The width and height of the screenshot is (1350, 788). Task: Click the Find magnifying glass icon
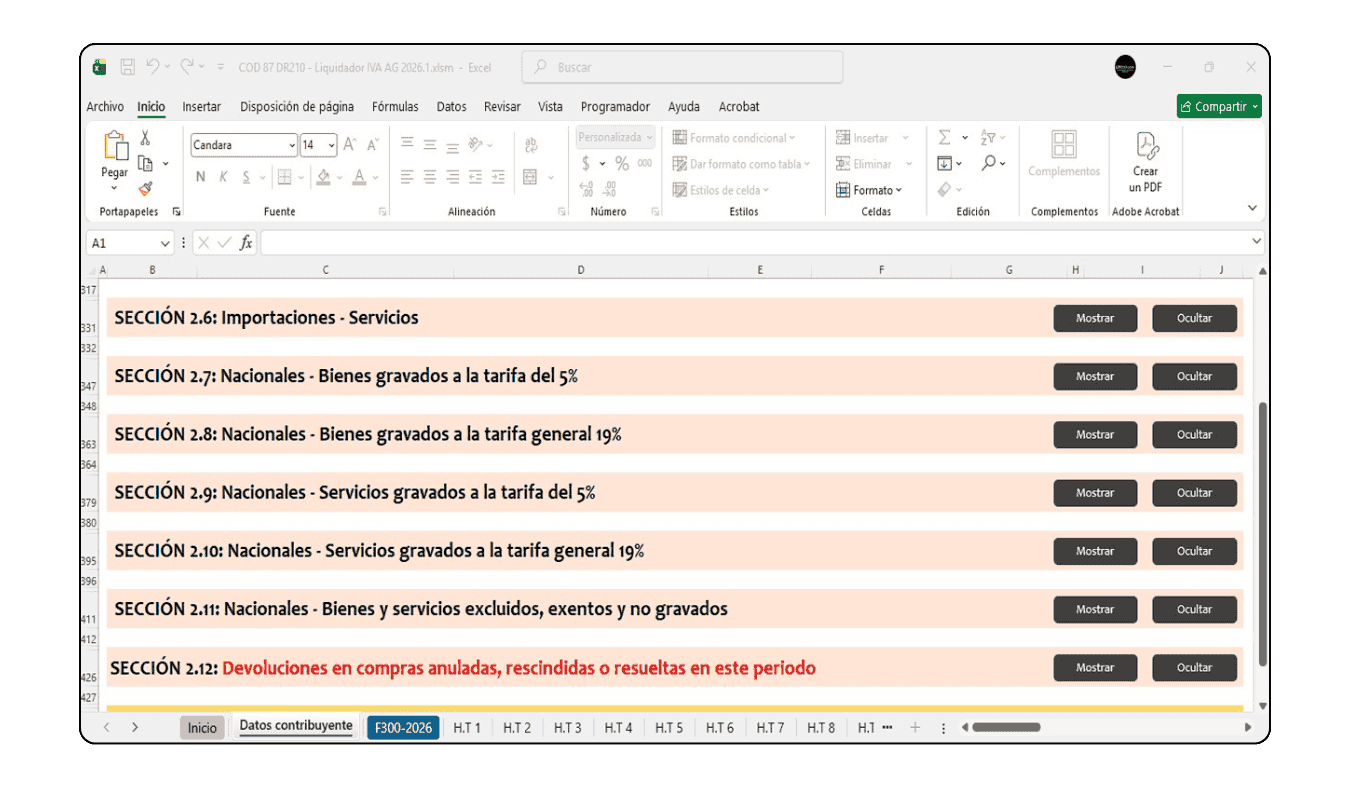pyautogui.click(x=988, y=163)
